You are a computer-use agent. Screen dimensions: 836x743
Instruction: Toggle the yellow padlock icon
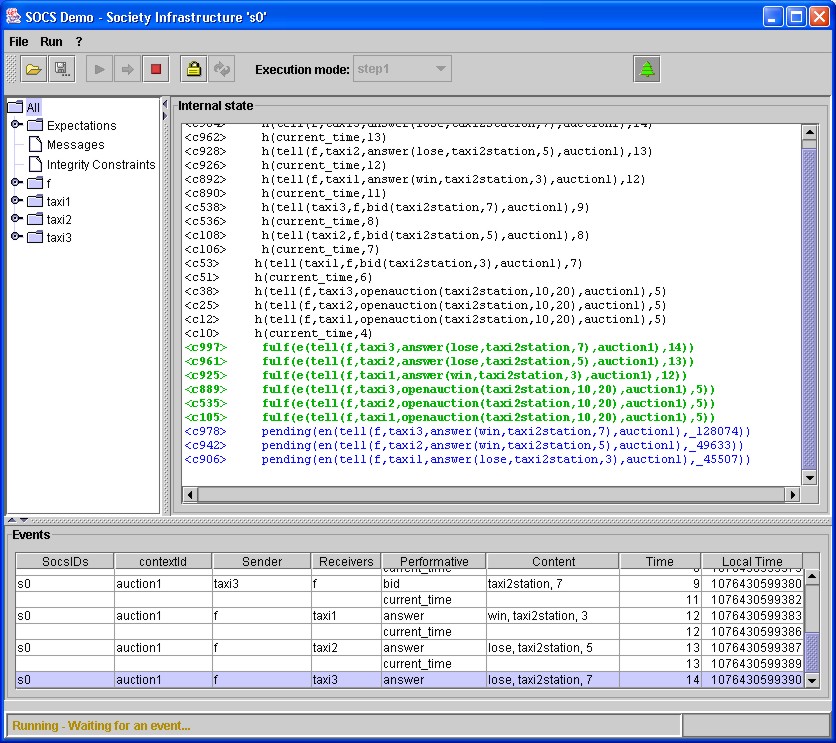pyautogui.click(x=193, y=69)
